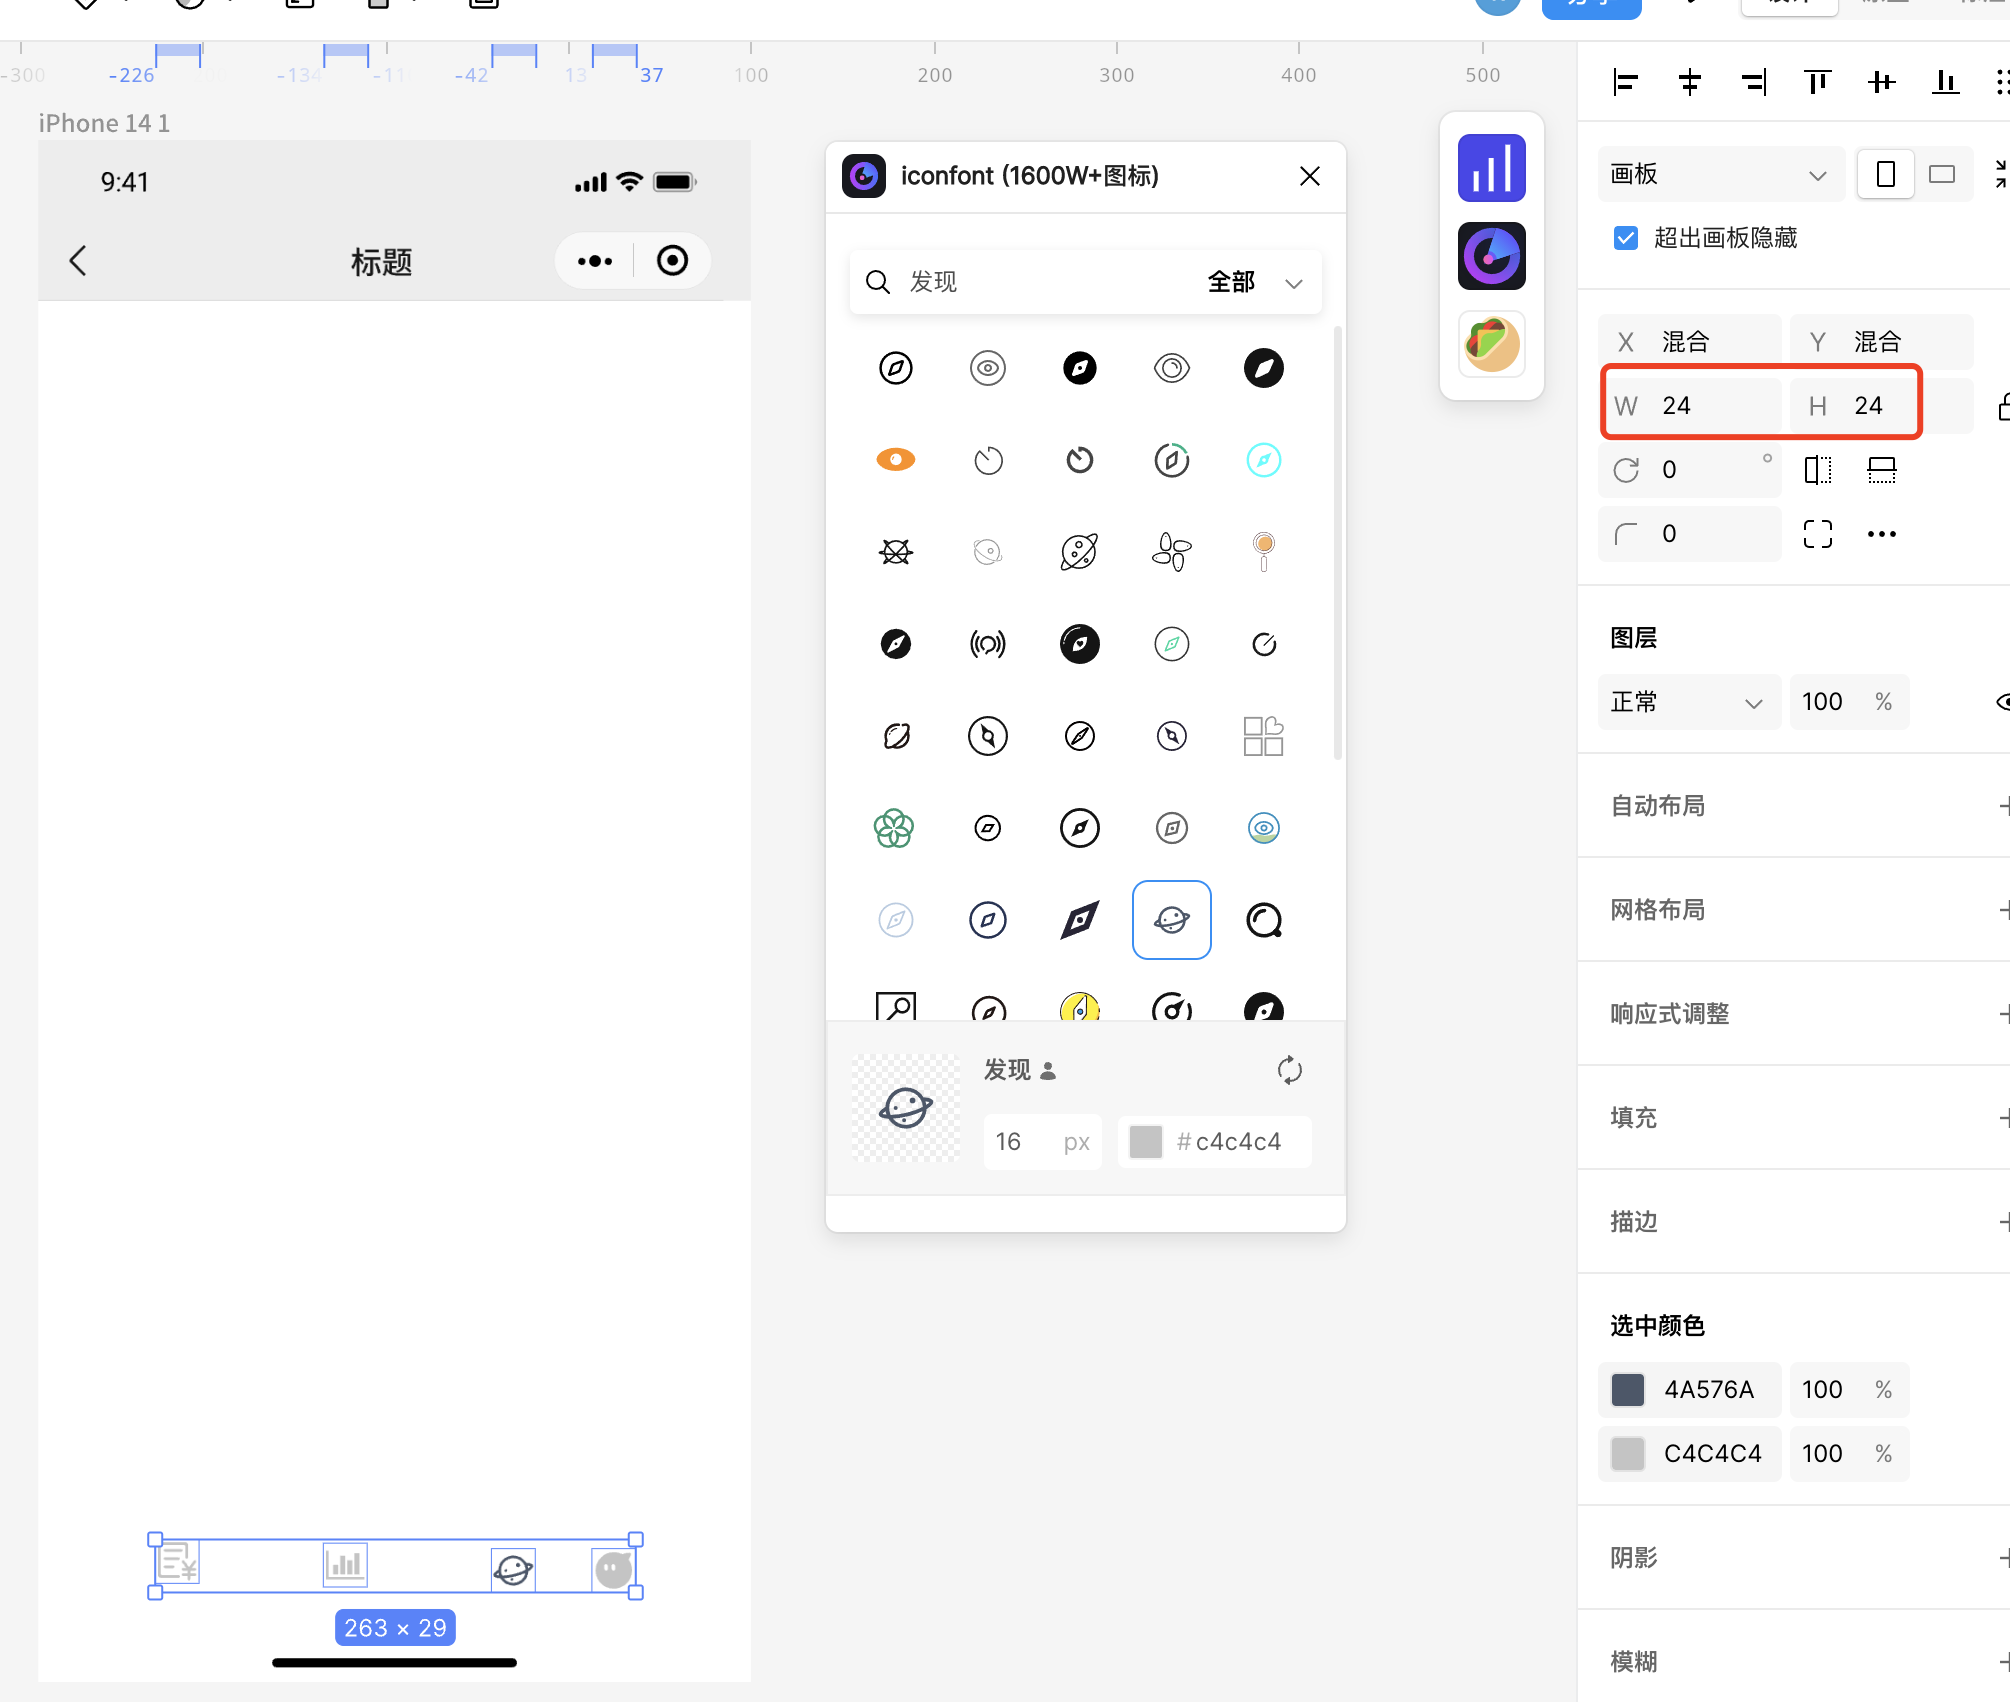Select the grey face icon in the tab bar
The height and width of the screenshot is (1702, 2010).
click(x=613, y=1569)
